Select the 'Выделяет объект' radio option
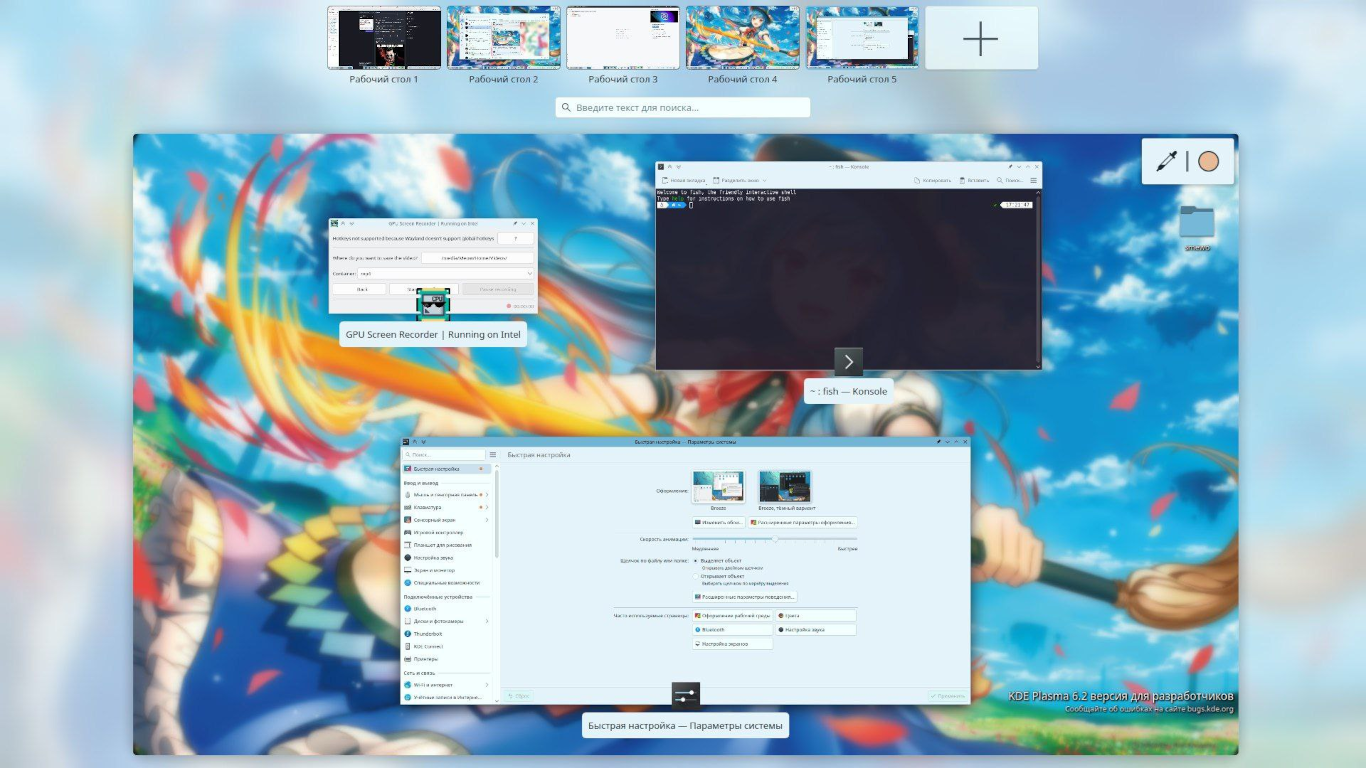Image resolution: width=1366 pixels, height=768 pixels. [696, 561]
